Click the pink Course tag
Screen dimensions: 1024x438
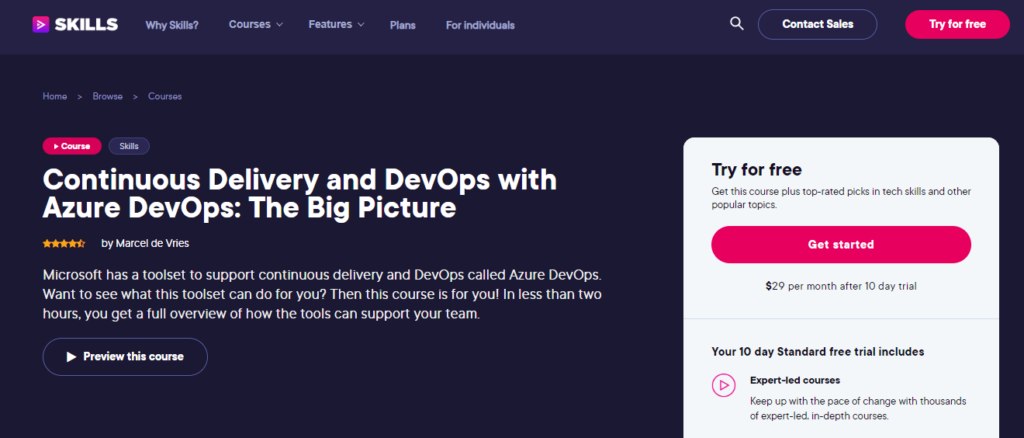tap(72, 146)
